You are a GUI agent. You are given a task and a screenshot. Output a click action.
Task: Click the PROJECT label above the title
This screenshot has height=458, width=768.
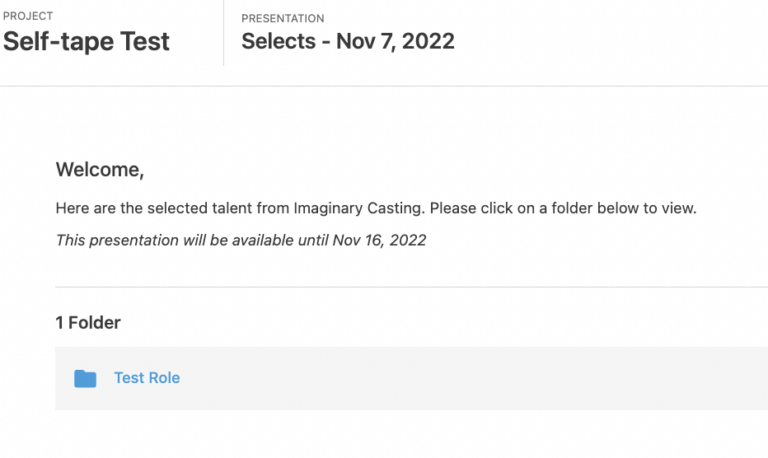tap(28, 16)
